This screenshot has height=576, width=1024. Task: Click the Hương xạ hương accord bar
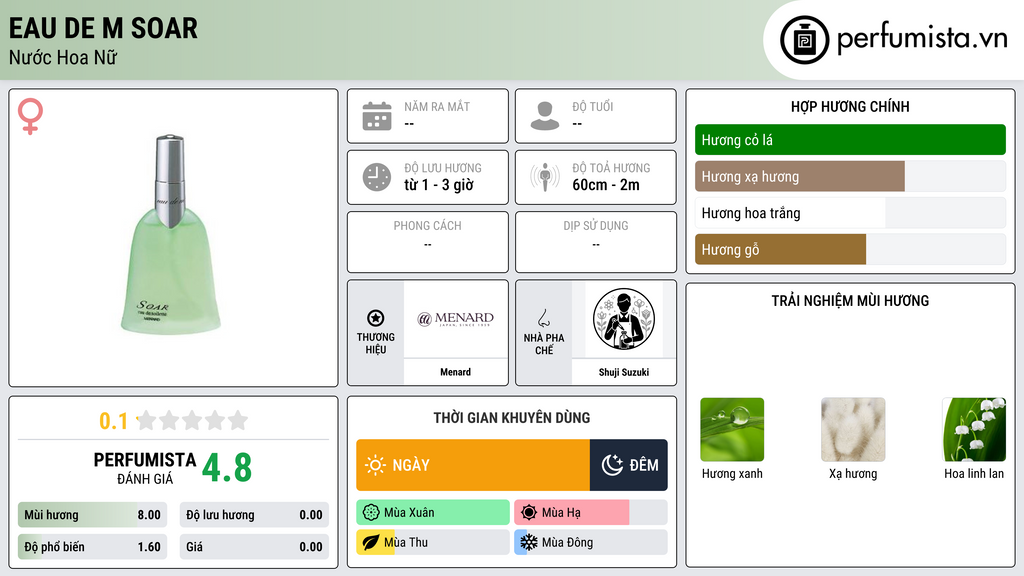(850, 176)
